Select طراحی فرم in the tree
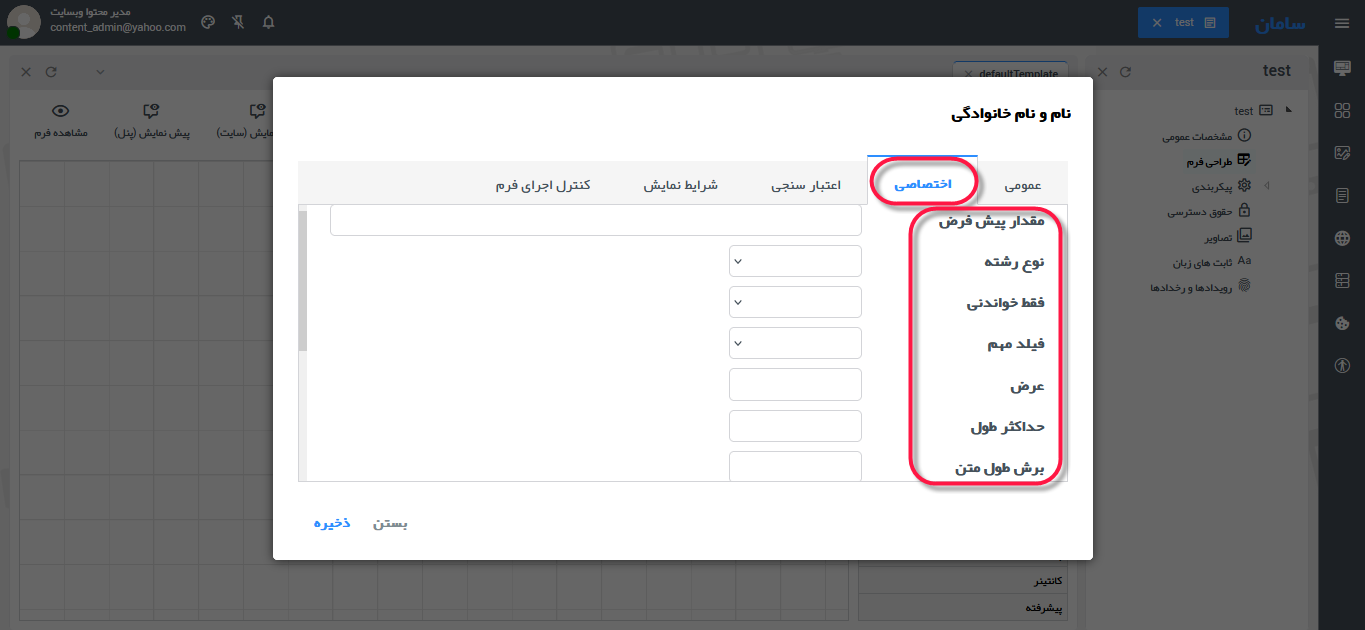This screenshot has height=630, width=1365. [x=1211, y=160]
